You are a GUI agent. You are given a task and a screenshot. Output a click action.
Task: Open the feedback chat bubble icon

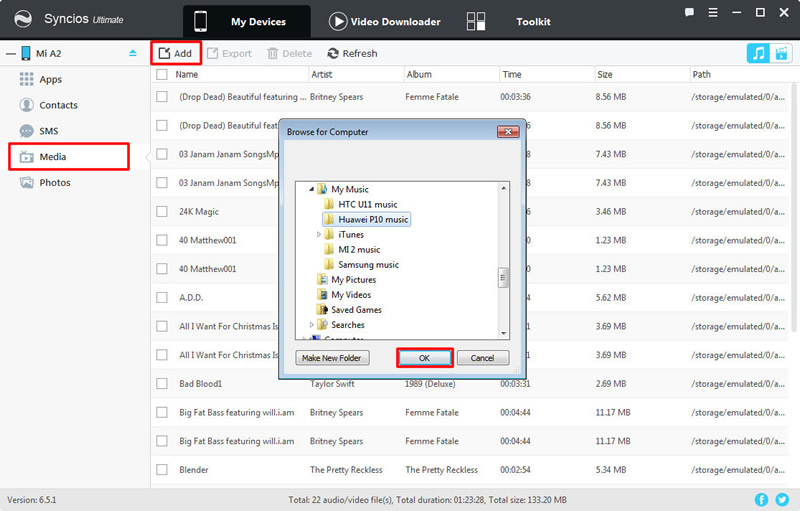pyautogui.click(x=689, y=12)
